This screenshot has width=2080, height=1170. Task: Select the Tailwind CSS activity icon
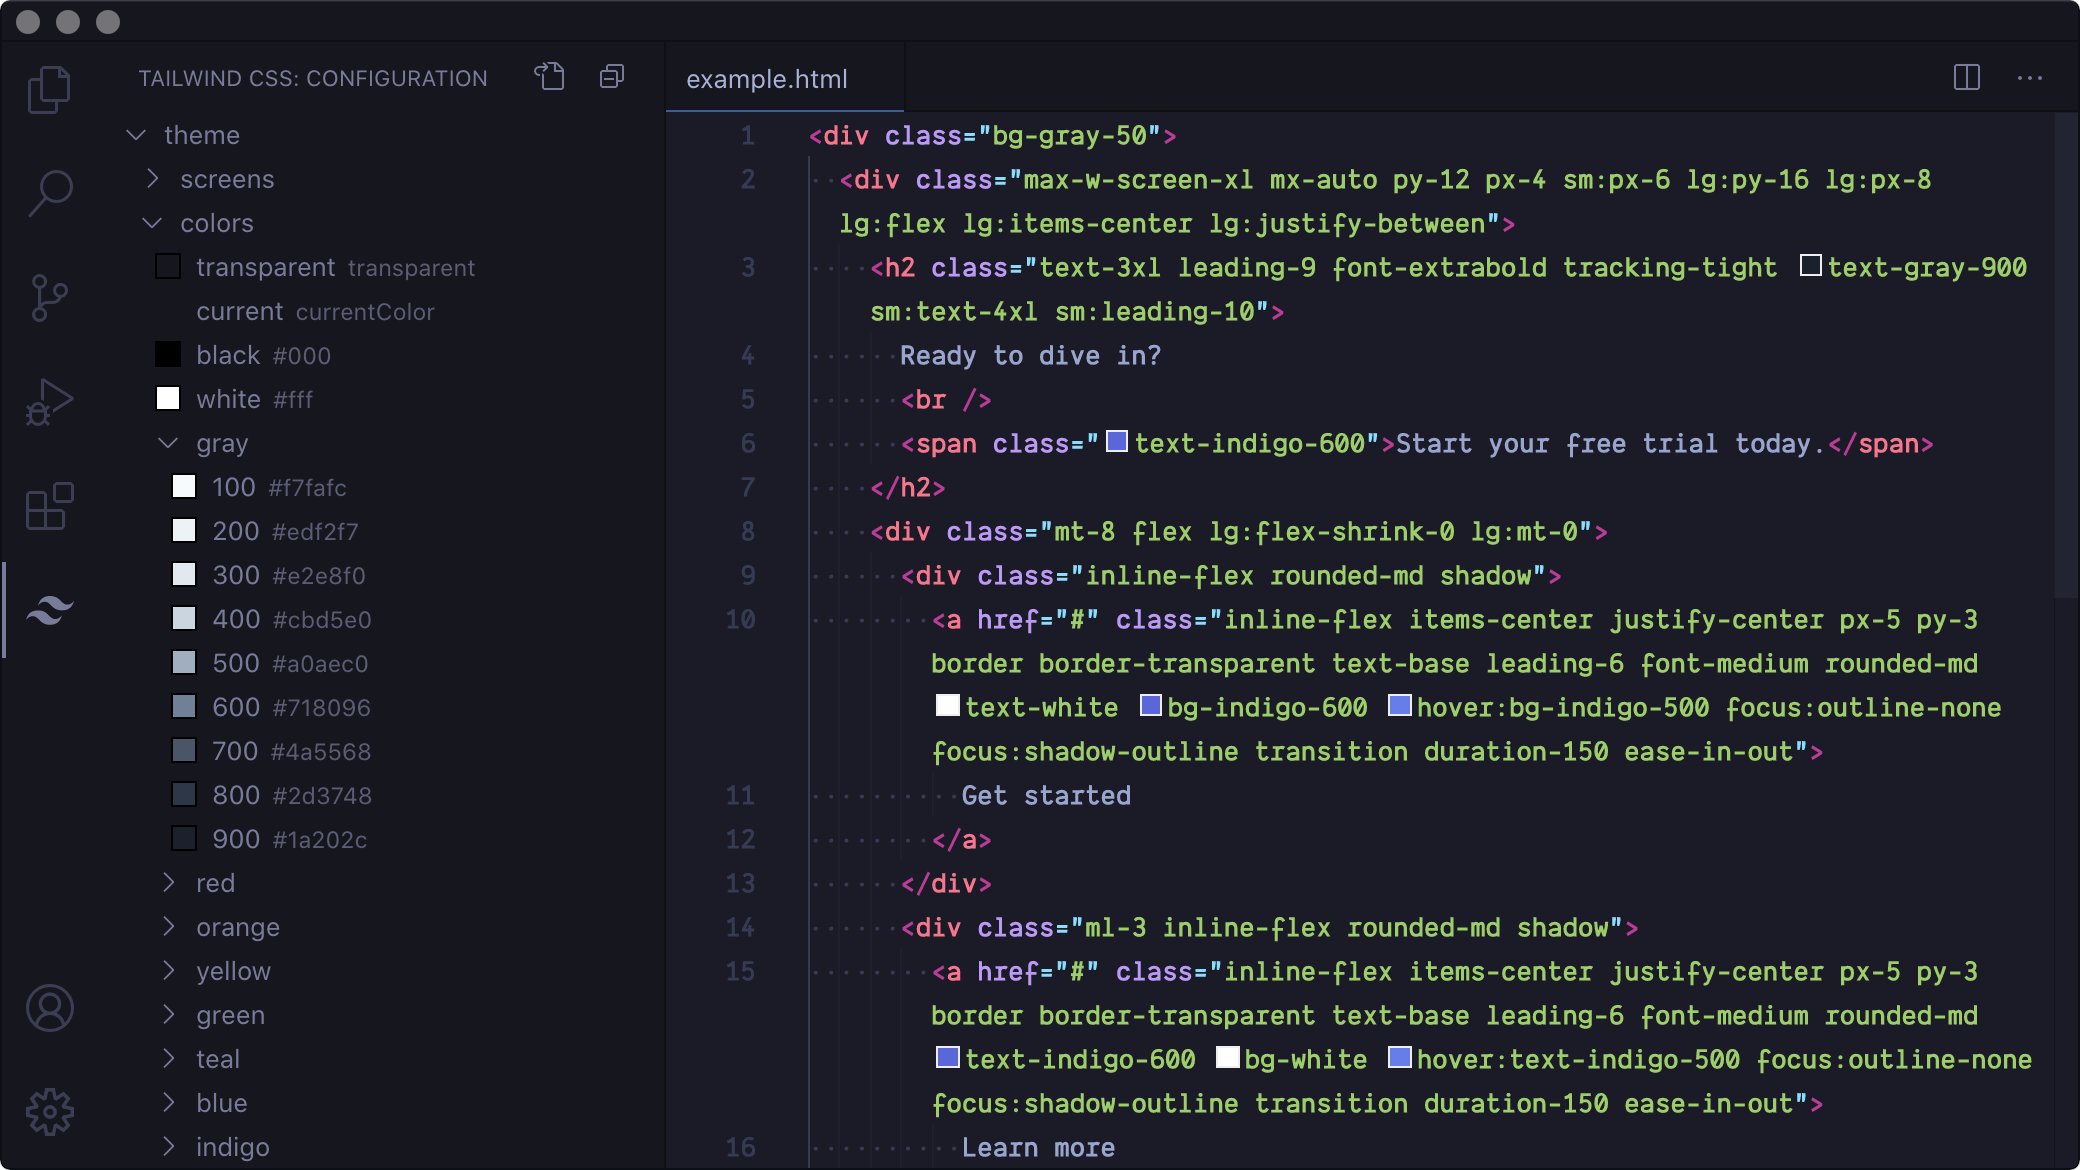(49, 610)
